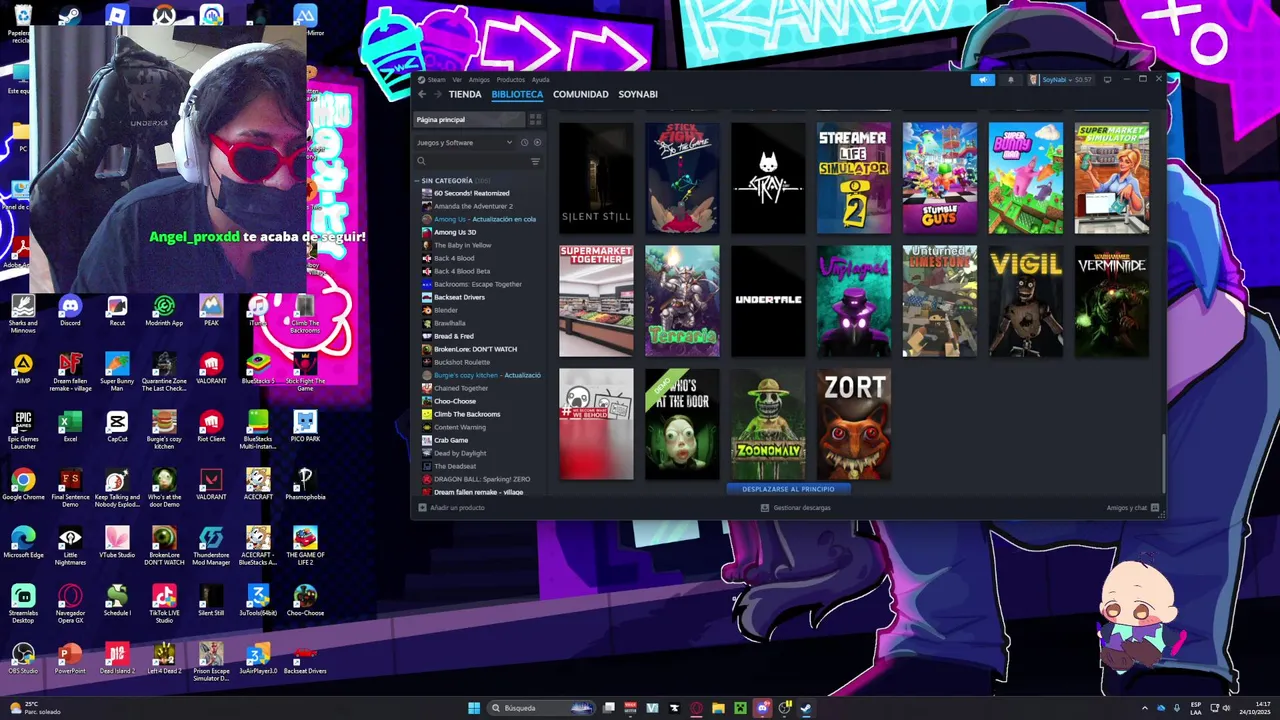Open Epic Games Launcher desktop icon

point(23,428)
